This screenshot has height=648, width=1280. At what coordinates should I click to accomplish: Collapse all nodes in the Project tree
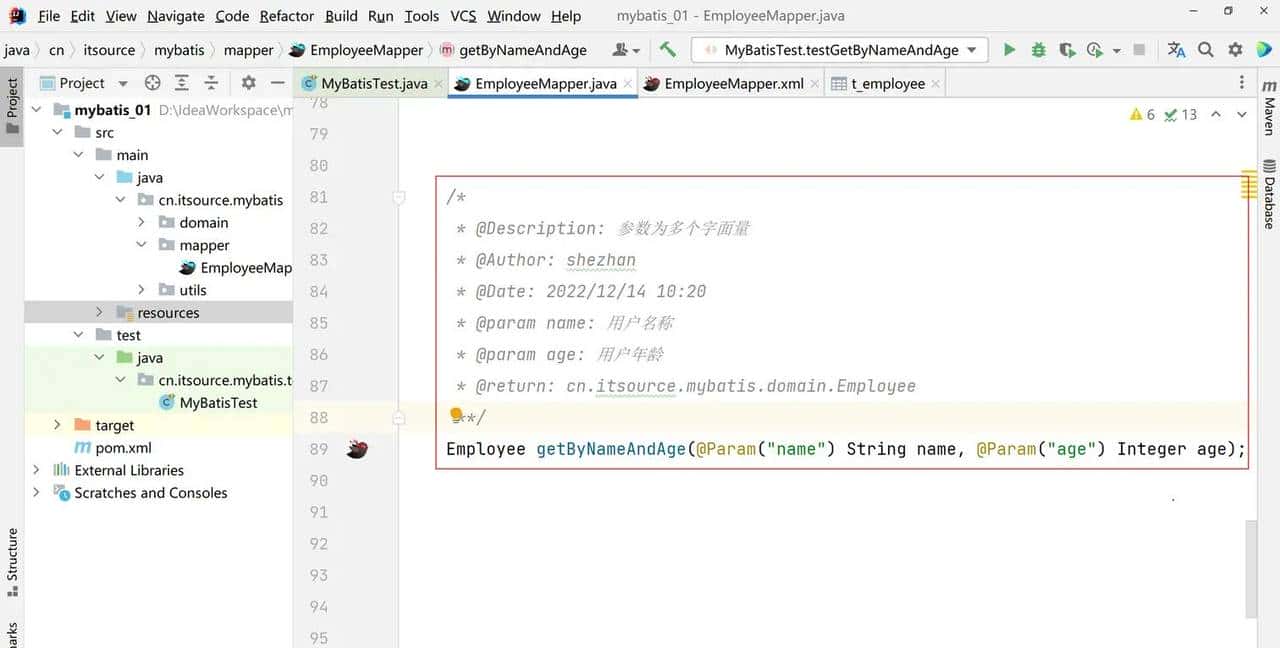coord(210,82)
